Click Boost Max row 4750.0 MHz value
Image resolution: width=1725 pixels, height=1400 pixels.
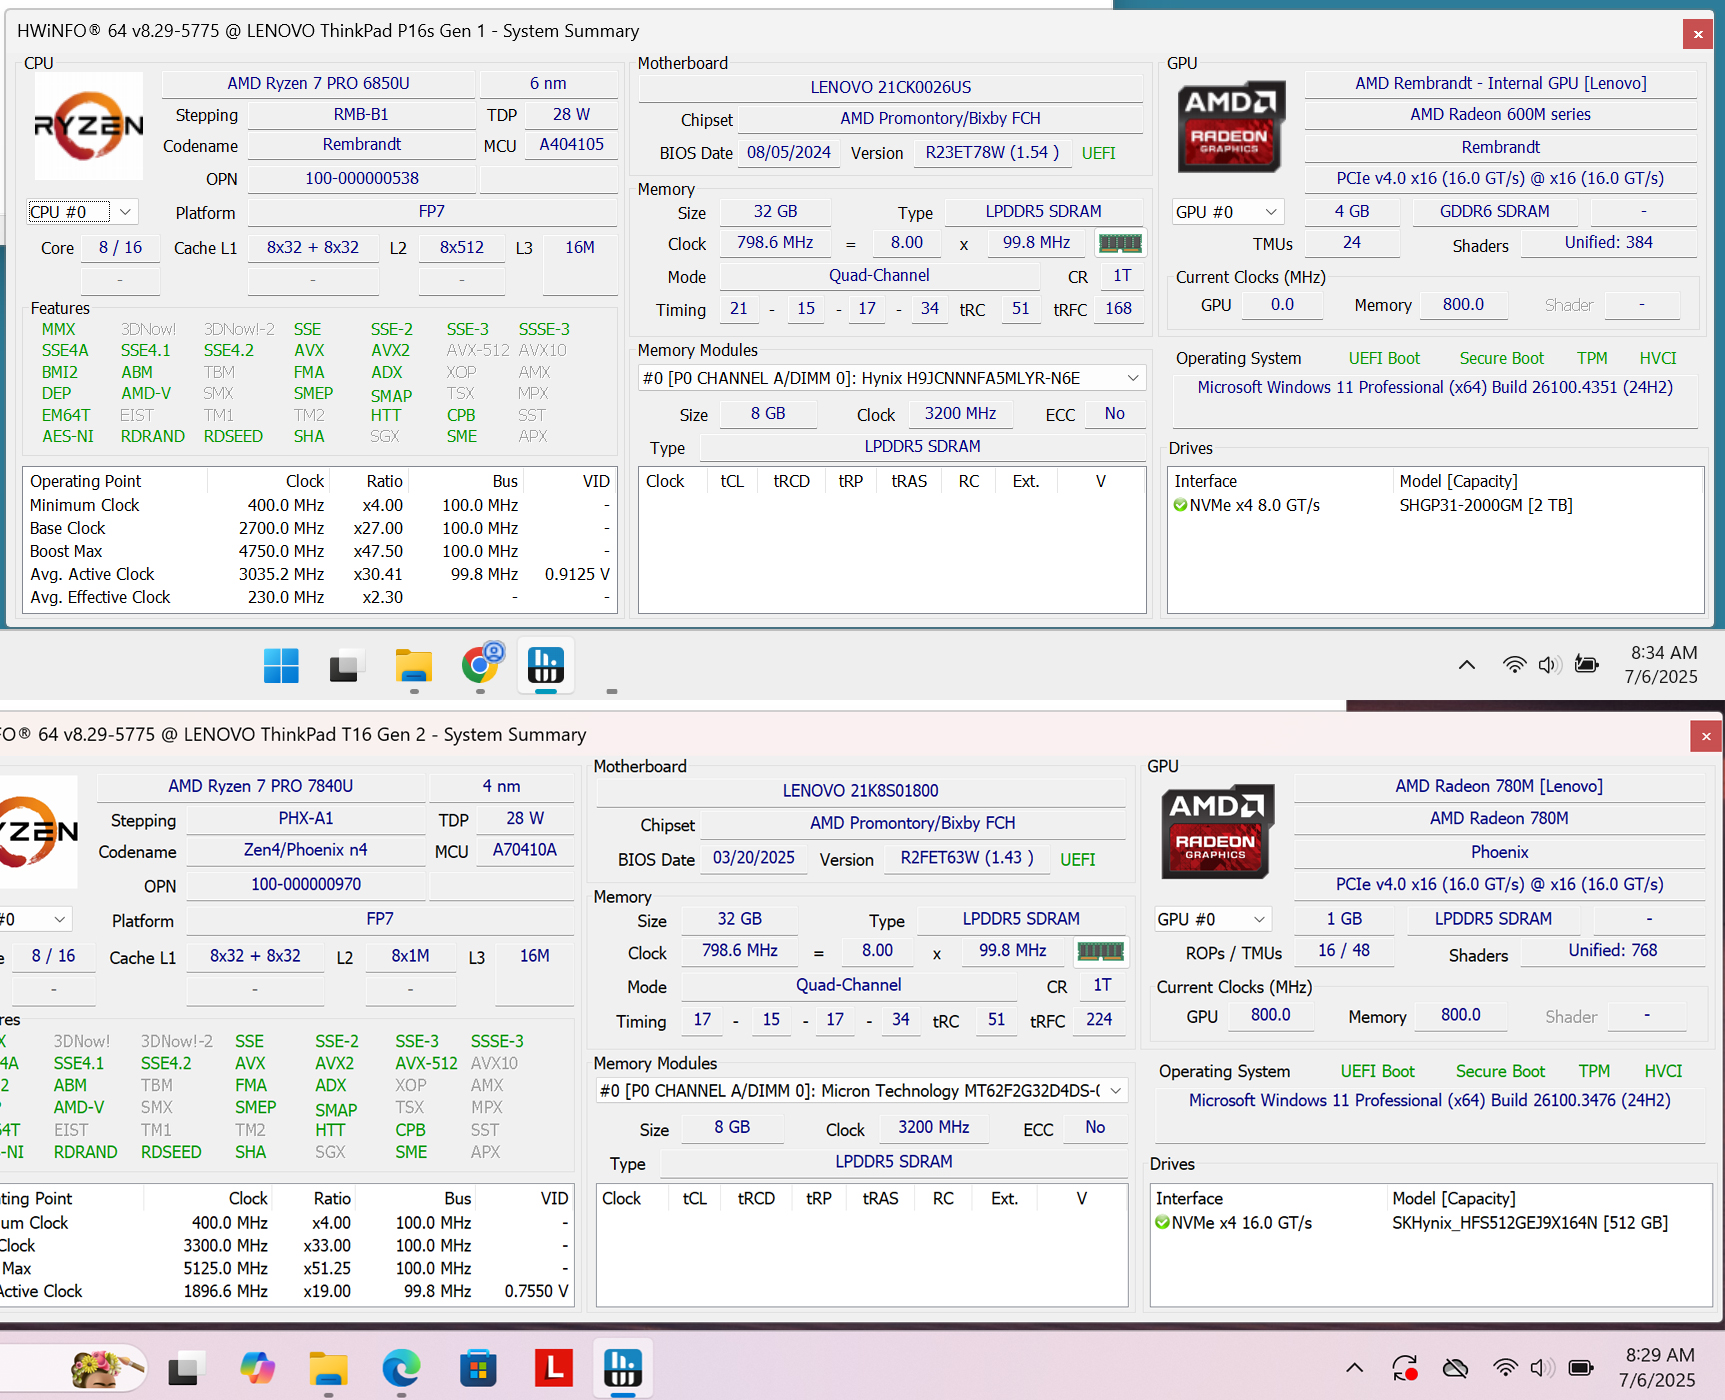click(281, 551)
